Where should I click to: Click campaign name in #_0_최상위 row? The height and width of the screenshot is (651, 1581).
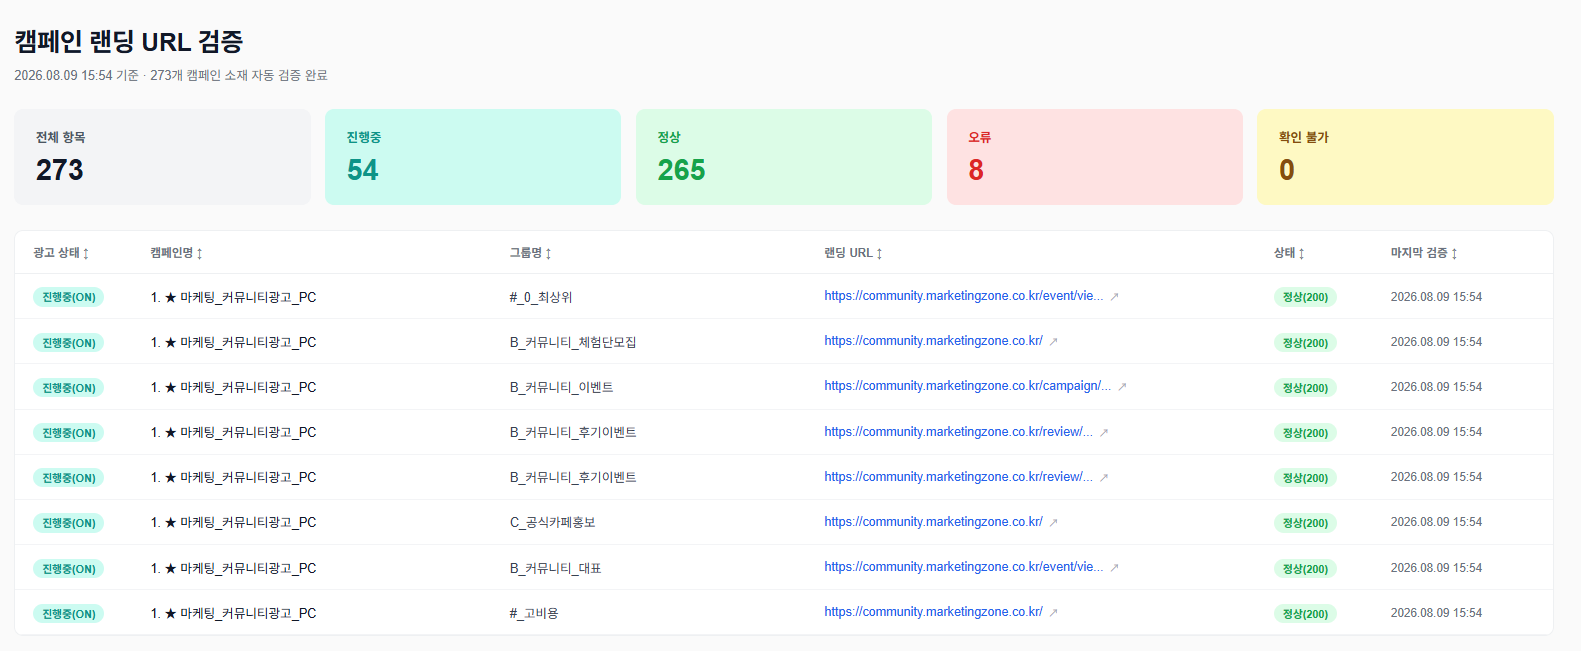pos(233,297)
